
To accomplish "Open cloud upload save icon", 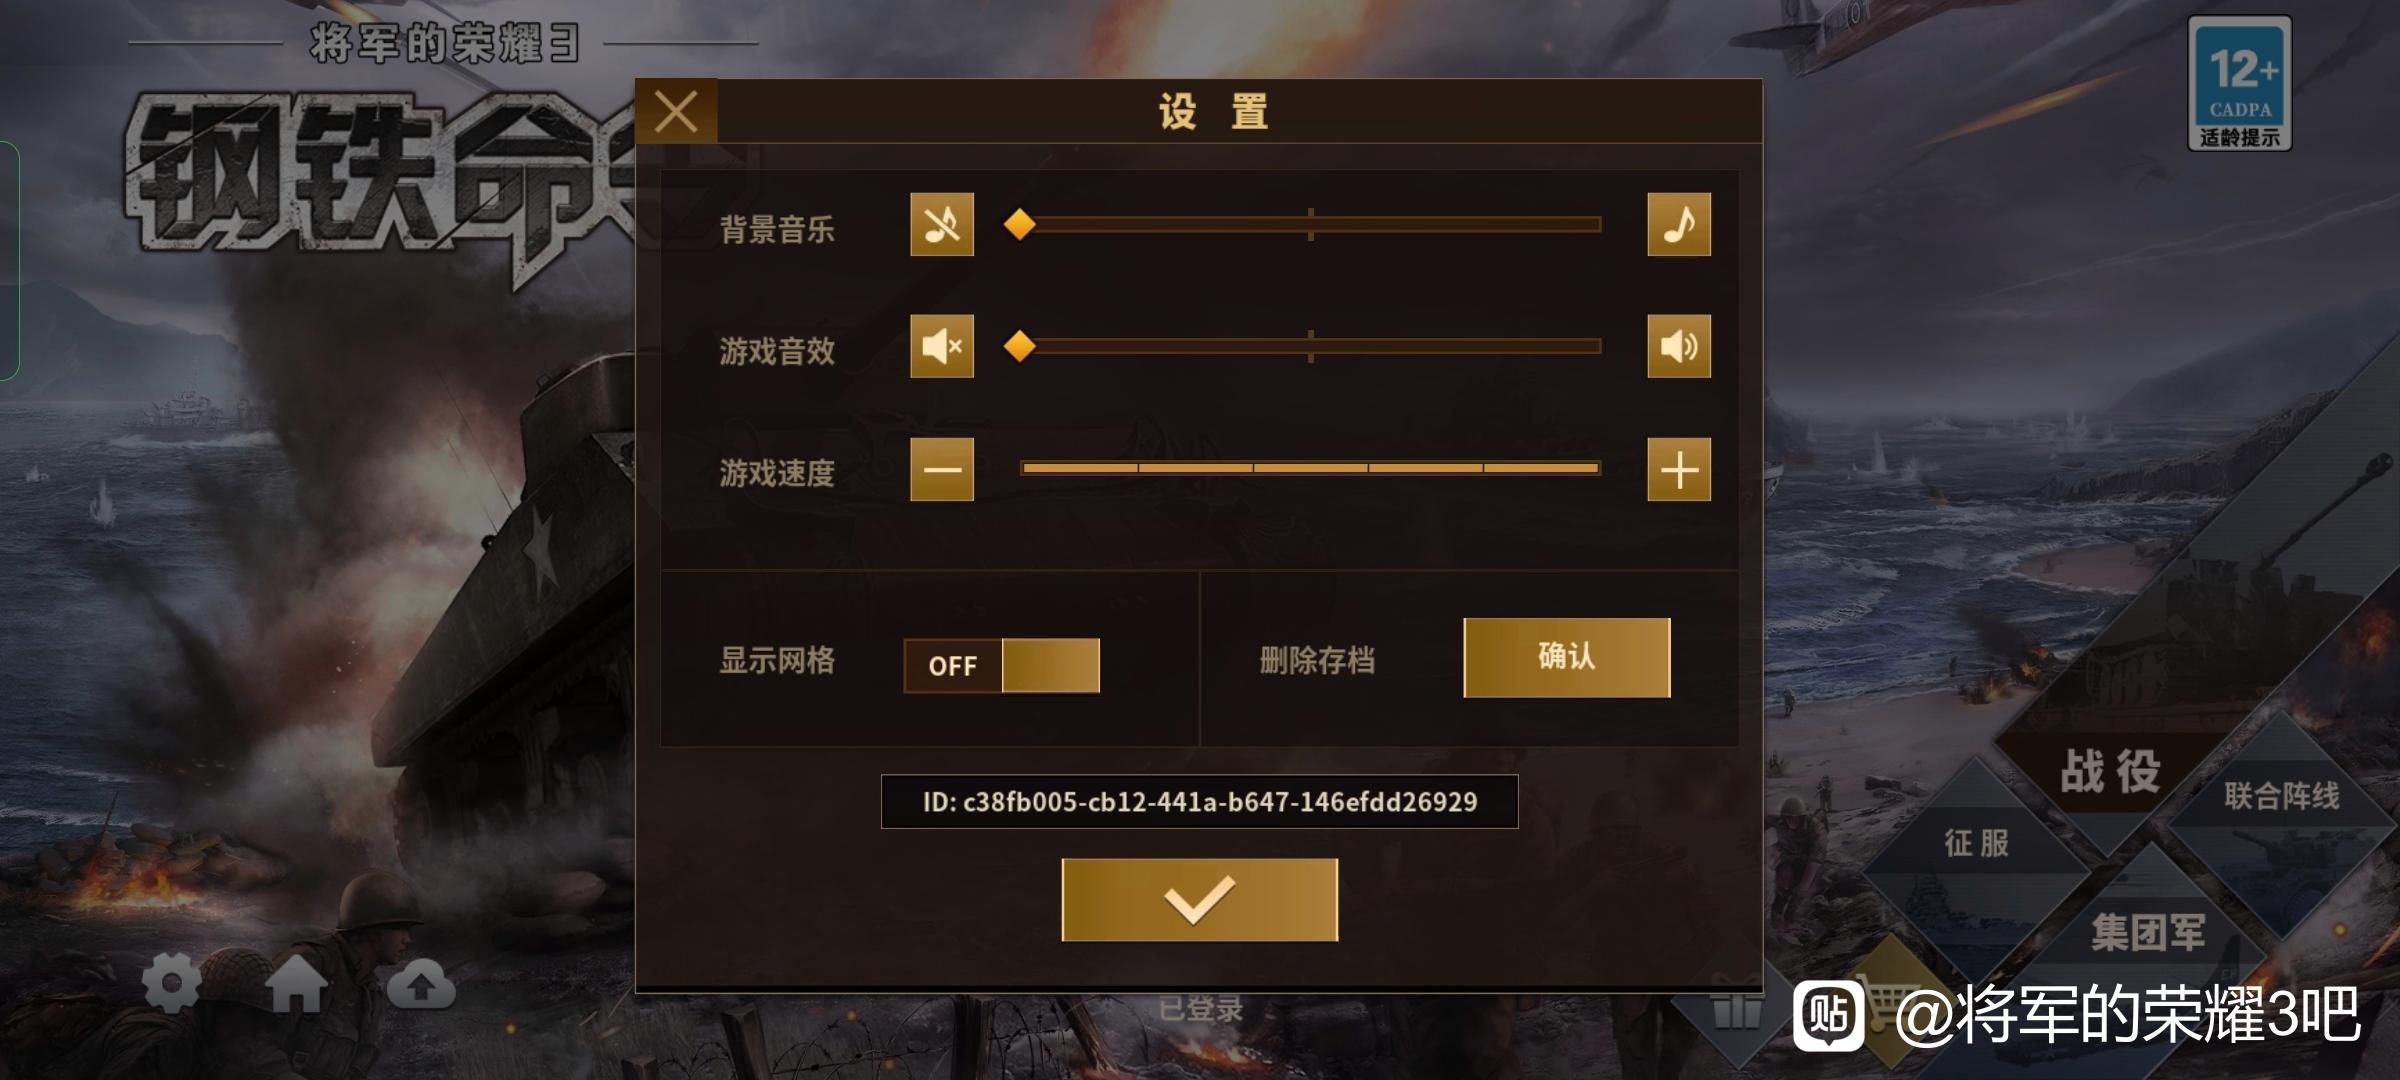I will pyautogui.click(x=421, y=985).
